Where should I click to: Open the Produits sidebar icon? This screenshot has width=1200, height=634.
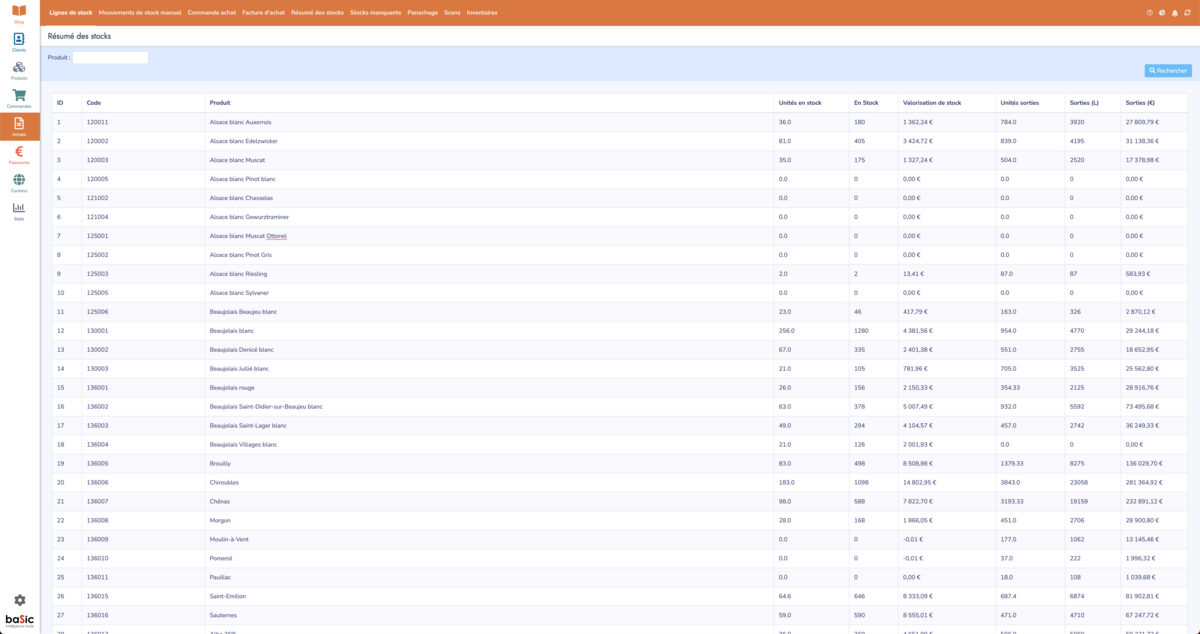(19, 69)
